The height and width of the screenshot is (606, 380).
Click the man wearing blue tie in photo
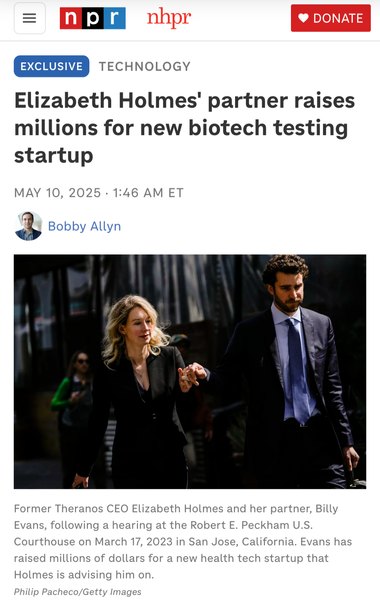pyautogui.click(x=294, y=371)
